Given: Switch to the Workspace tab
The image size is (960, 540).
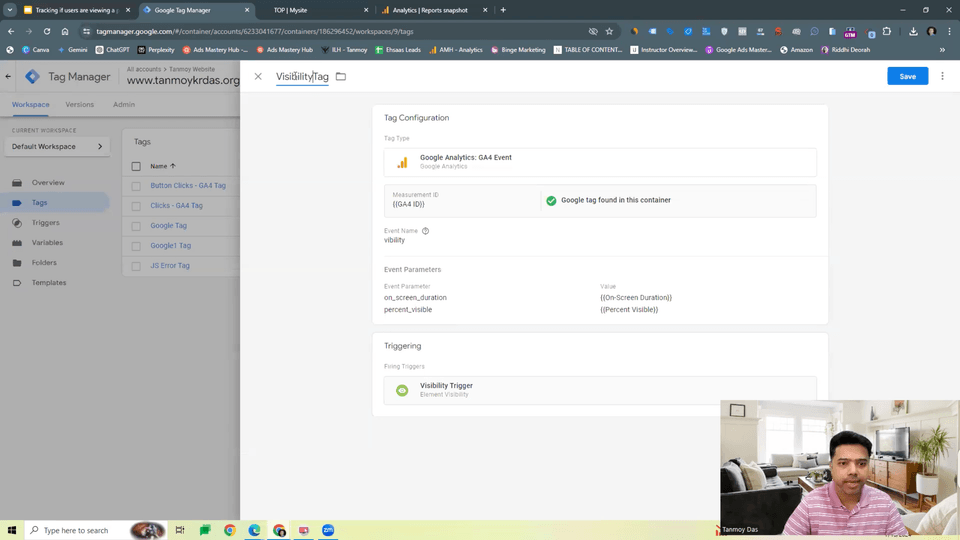Looking at the screenshot, I should (31, 105).
